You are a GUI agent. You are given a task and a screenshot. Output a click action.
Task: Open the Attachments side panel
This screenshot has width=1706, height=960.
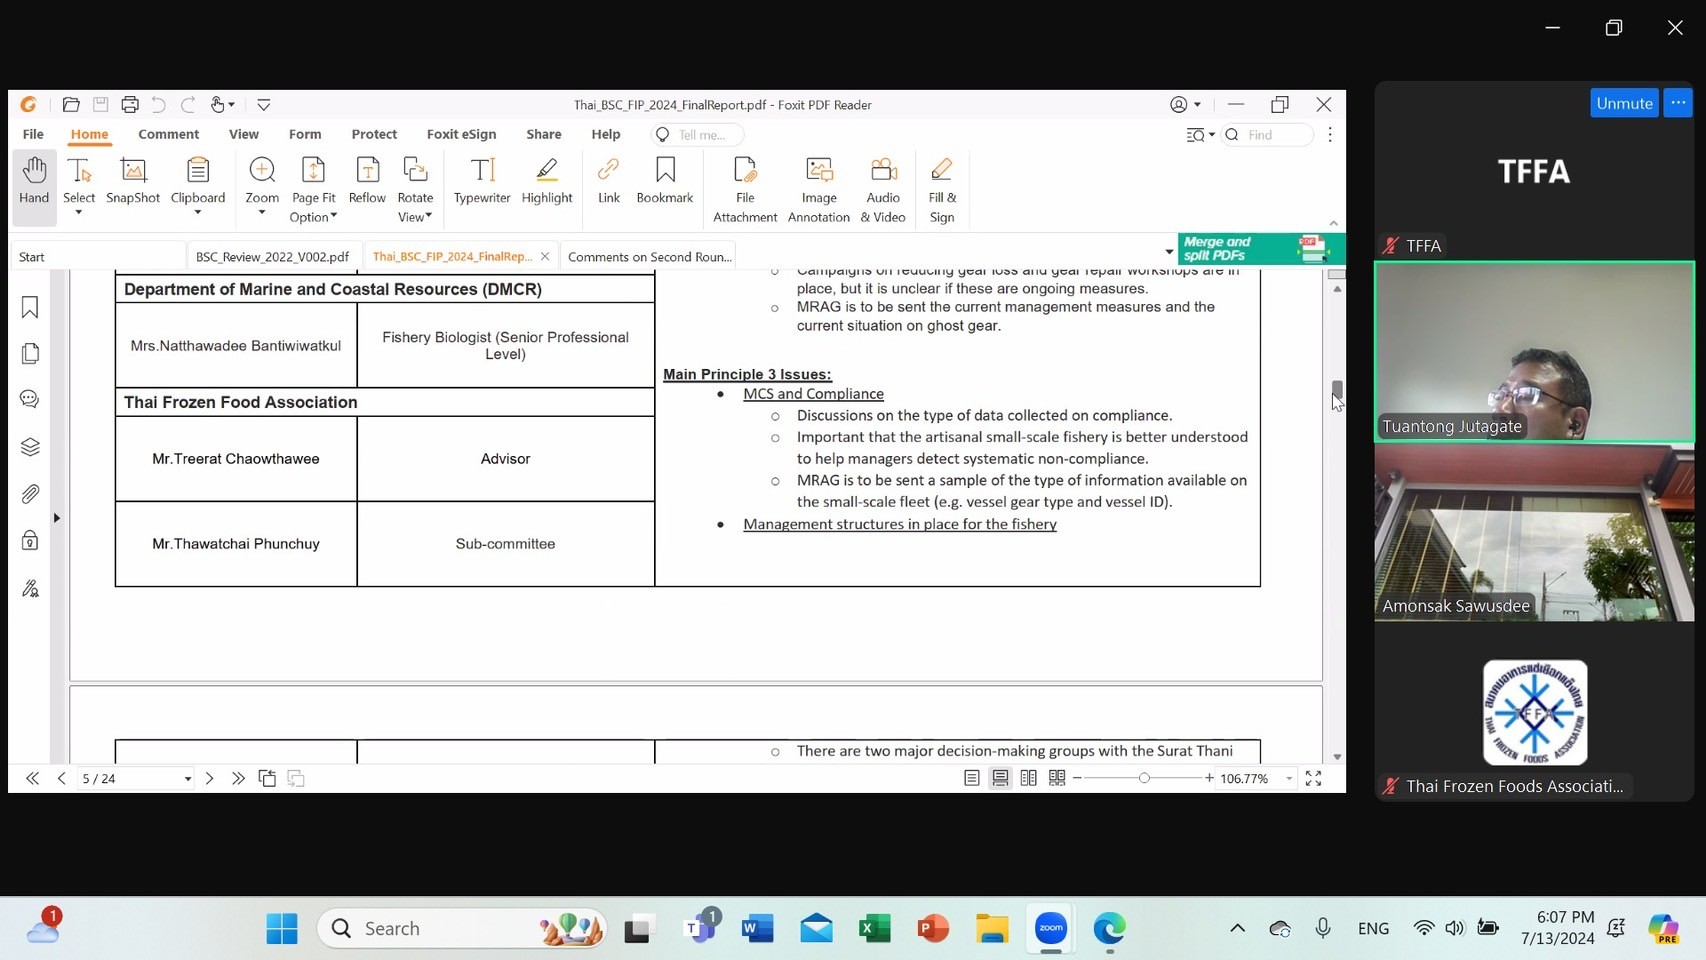[30, 494]
